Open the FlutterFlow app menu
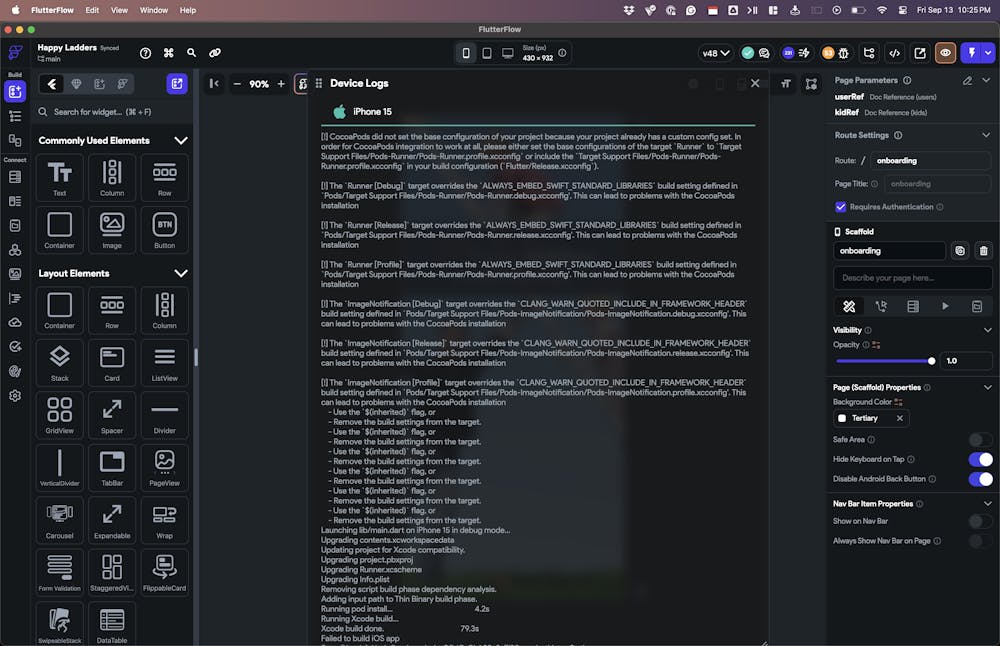 pyautogui.click(x=52, y=10)
